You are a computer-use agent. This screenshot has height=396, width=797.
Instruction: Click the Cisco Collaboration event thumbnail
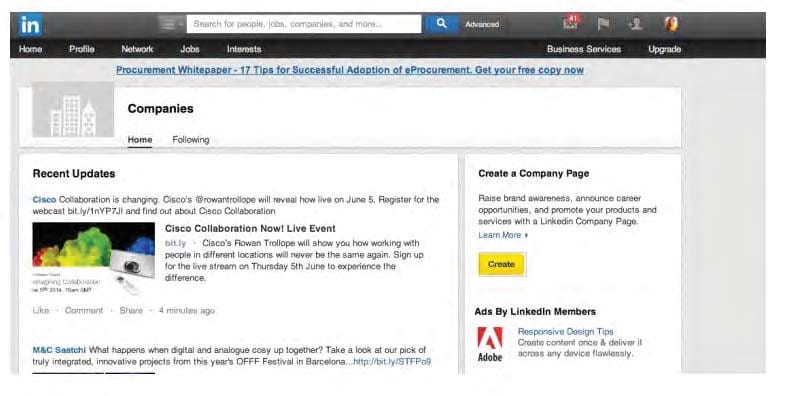[x=94, y=258]
